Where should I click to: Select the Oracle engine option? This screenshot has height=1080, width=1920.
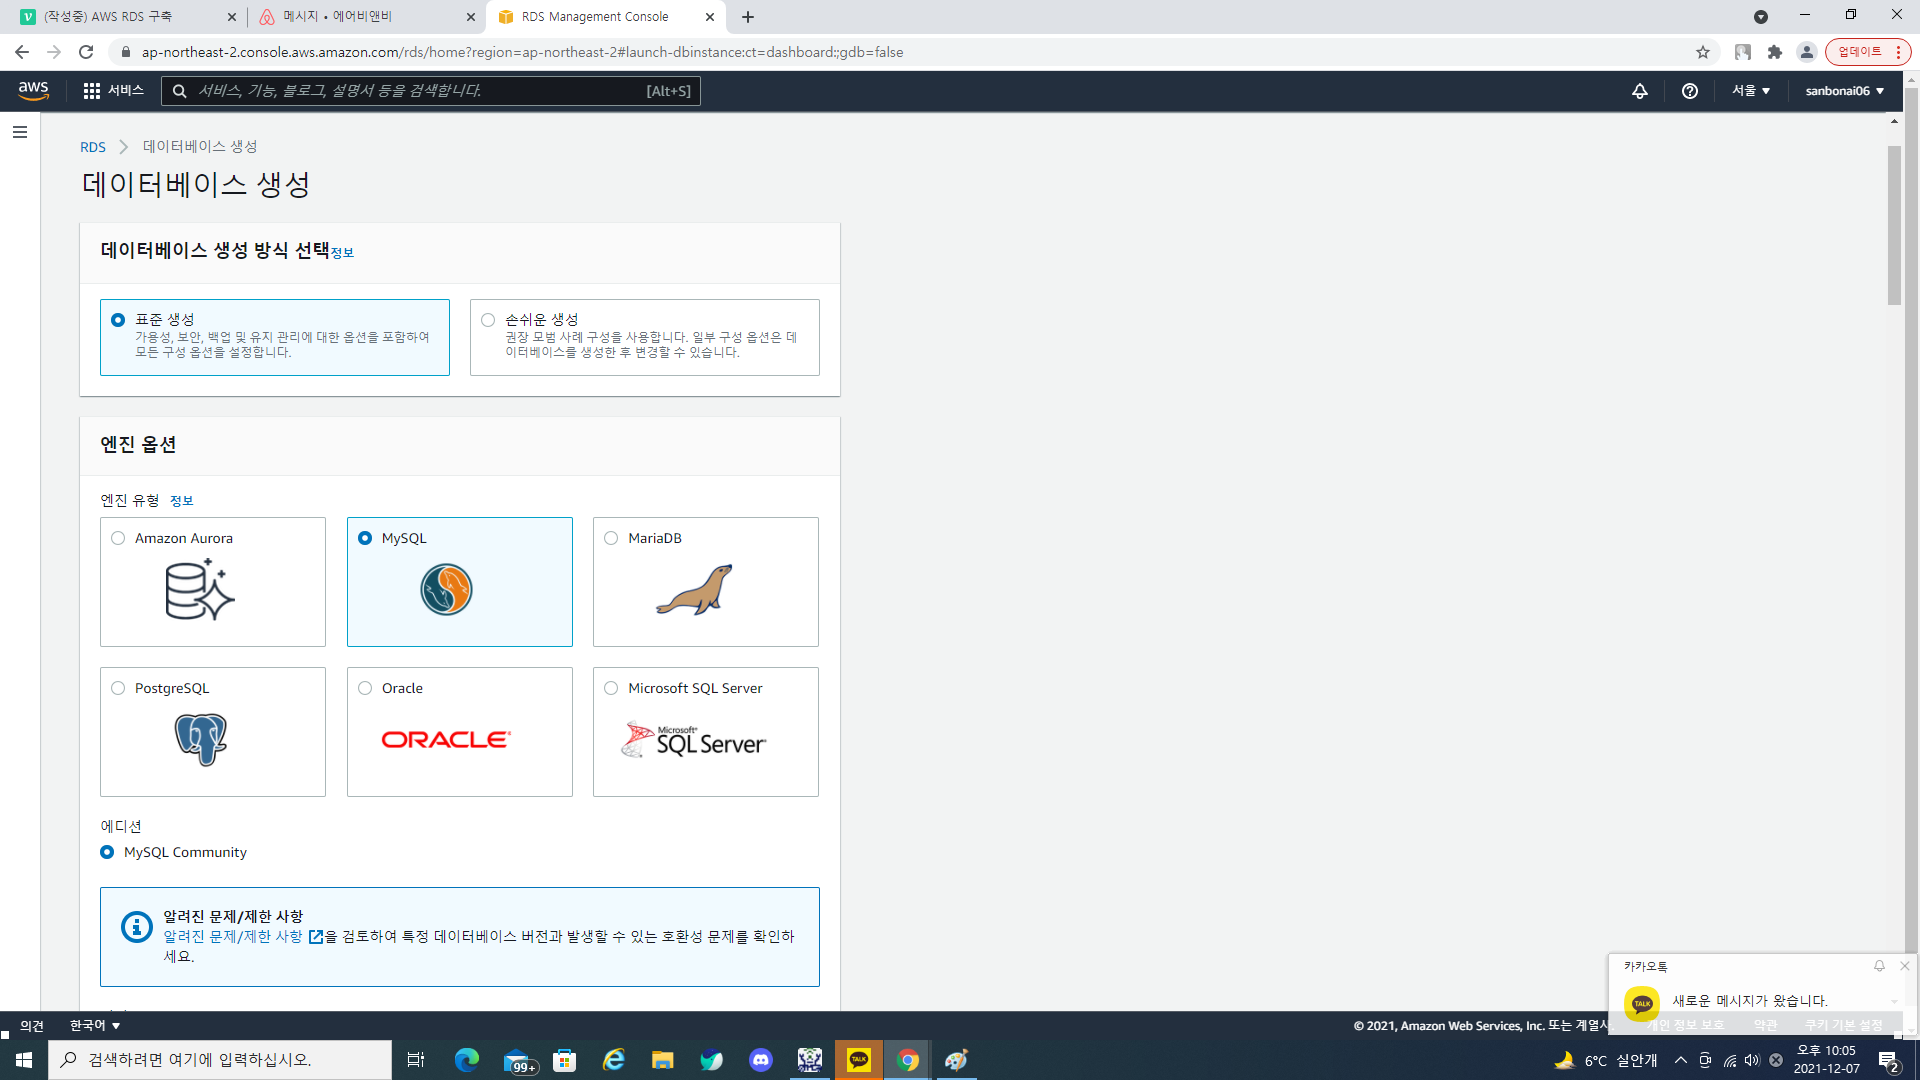click(x=365, y=688)
